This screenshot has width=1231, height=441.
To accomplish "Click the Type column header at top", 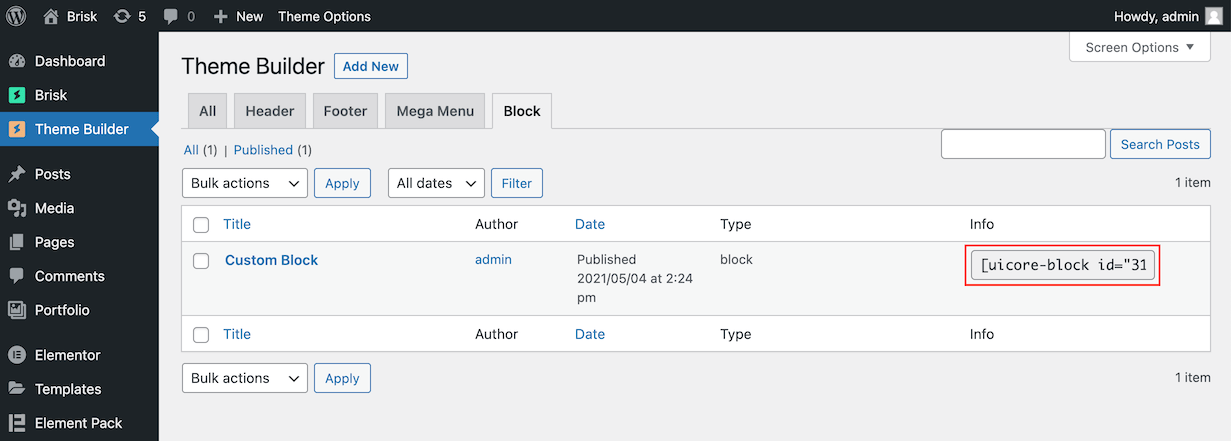I will point(735,224).
